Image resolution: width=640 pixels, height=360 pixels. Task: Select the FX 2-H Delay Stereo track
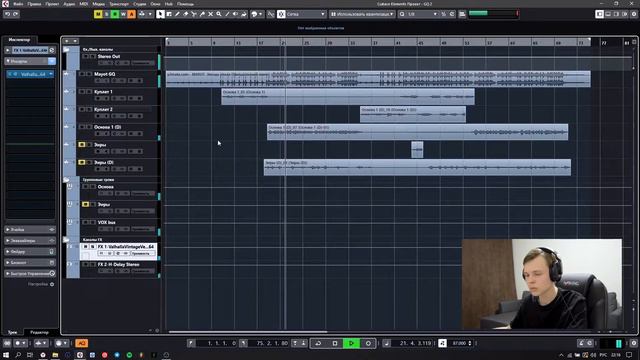point(118,264)
